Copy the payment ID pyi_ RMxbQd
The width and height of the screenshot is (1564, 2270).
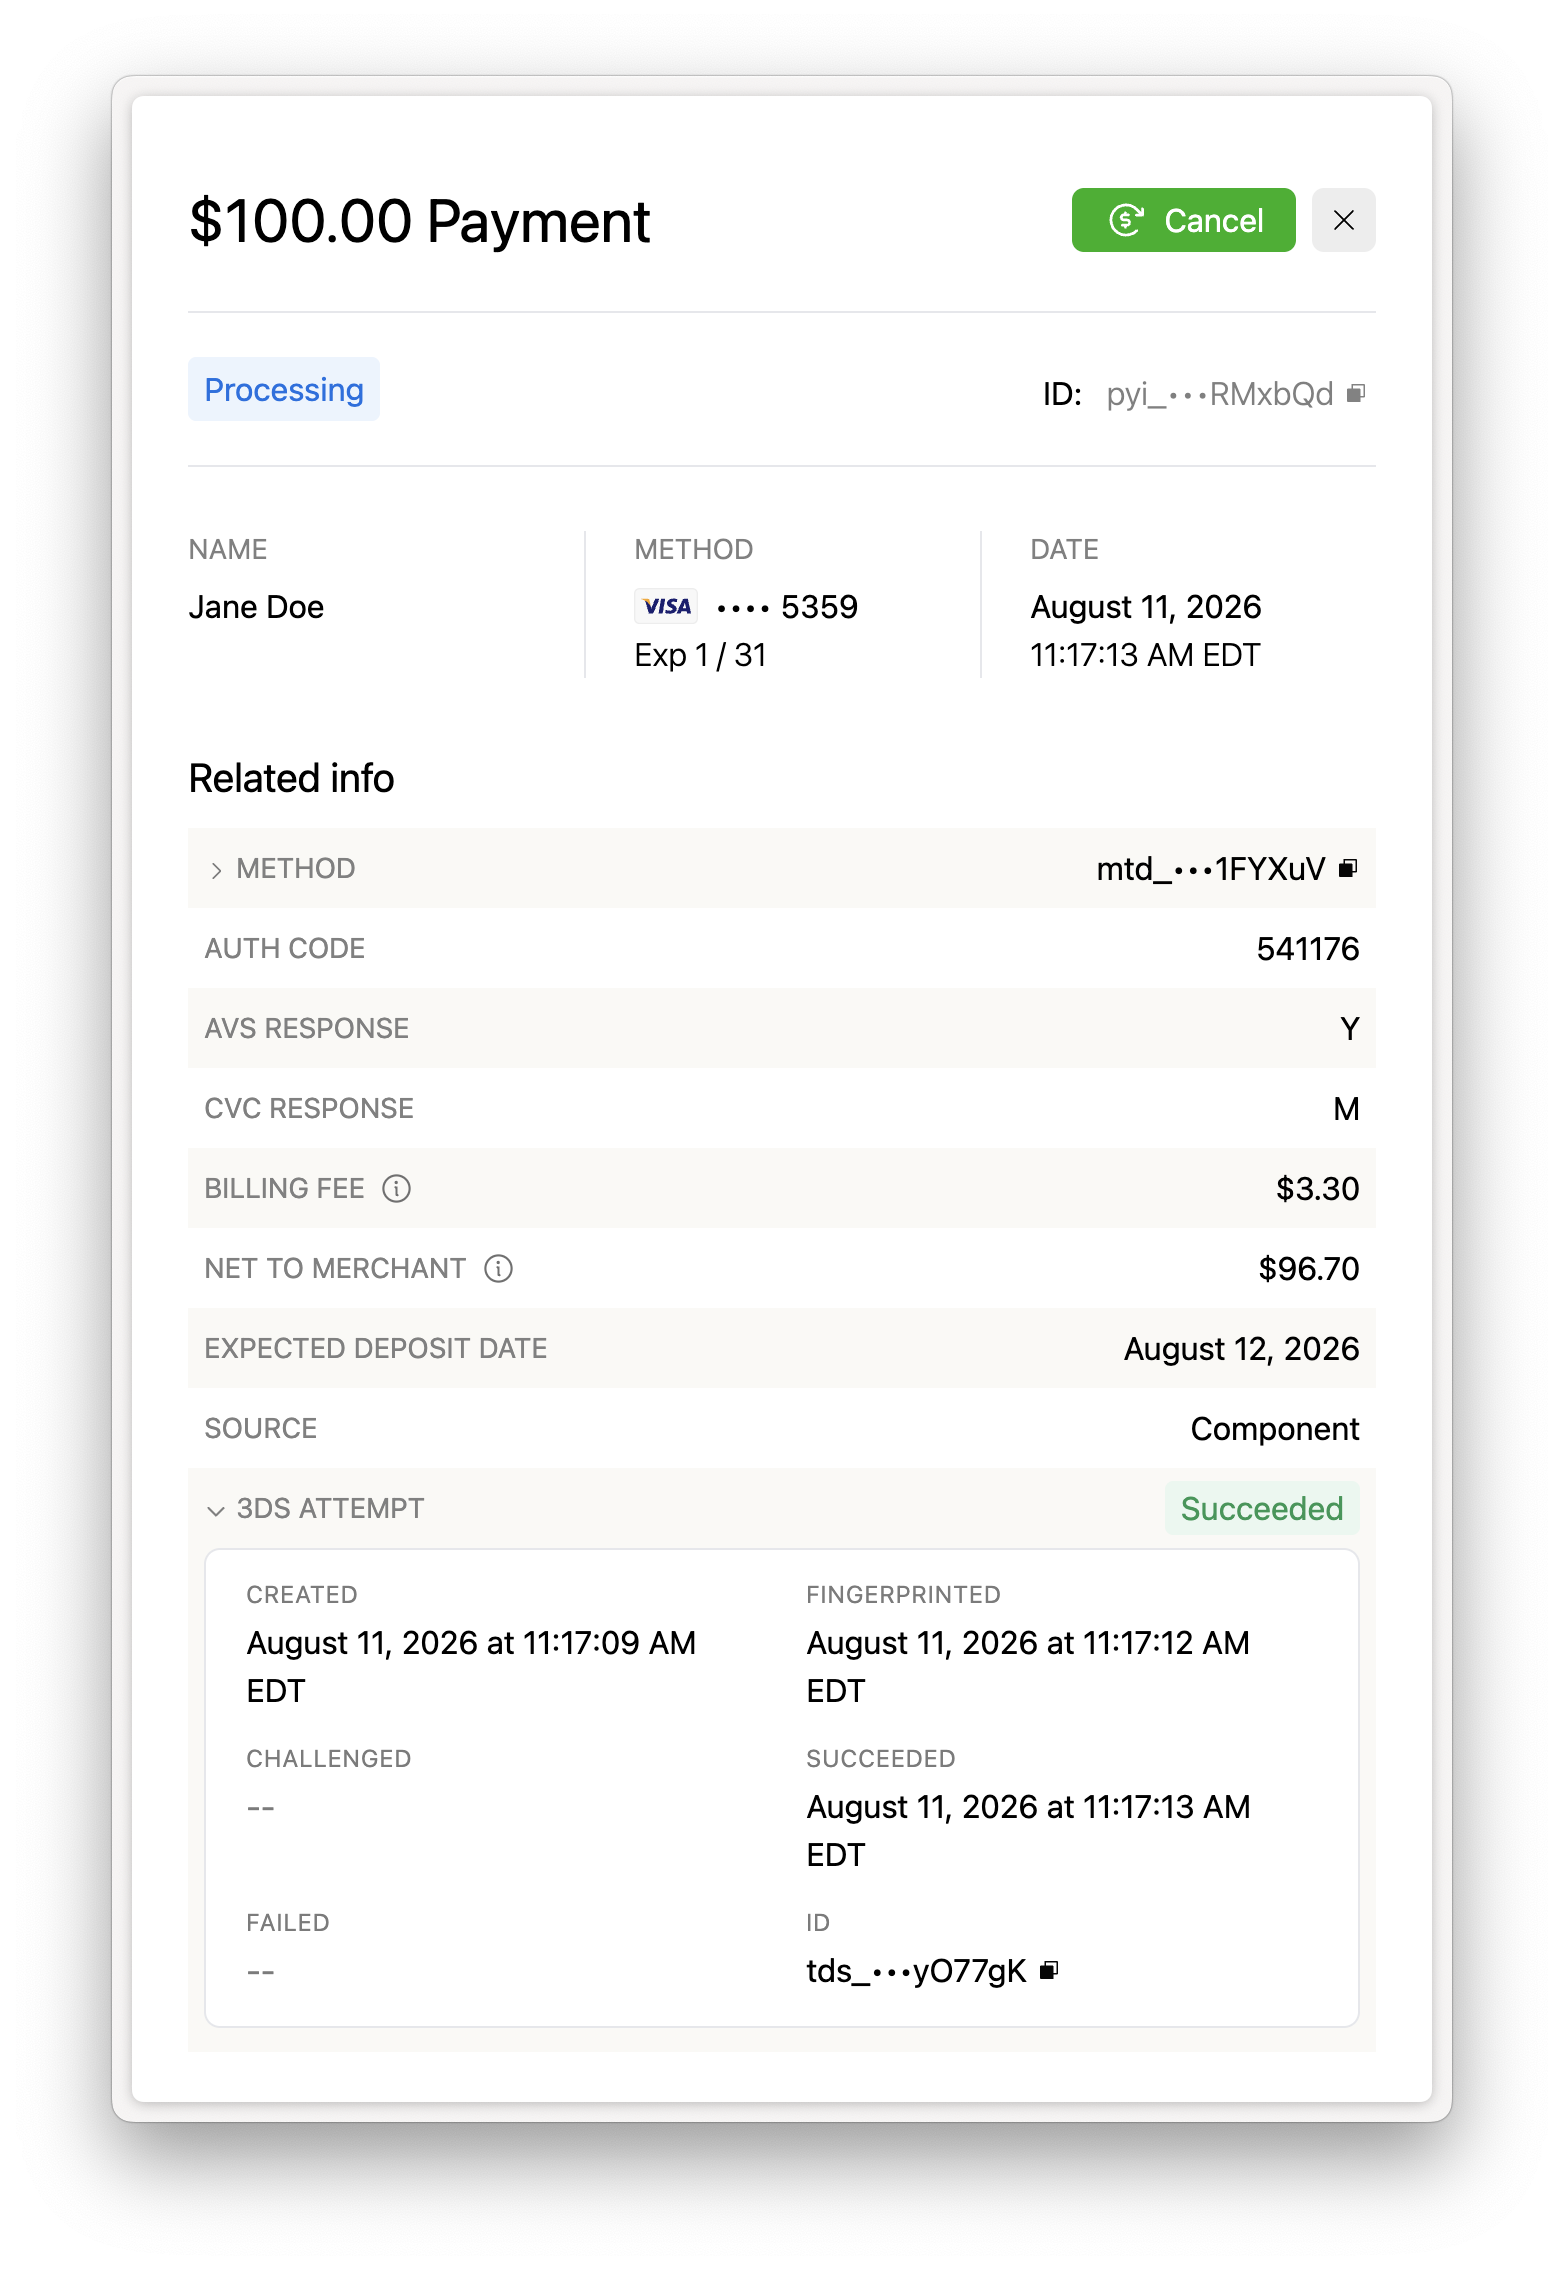tap(1356, 393)
